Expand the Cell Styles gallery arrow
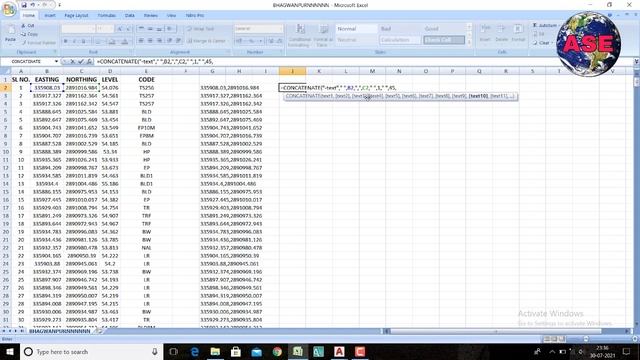Screen dimensions: 640x360 [x=469, y=42]
